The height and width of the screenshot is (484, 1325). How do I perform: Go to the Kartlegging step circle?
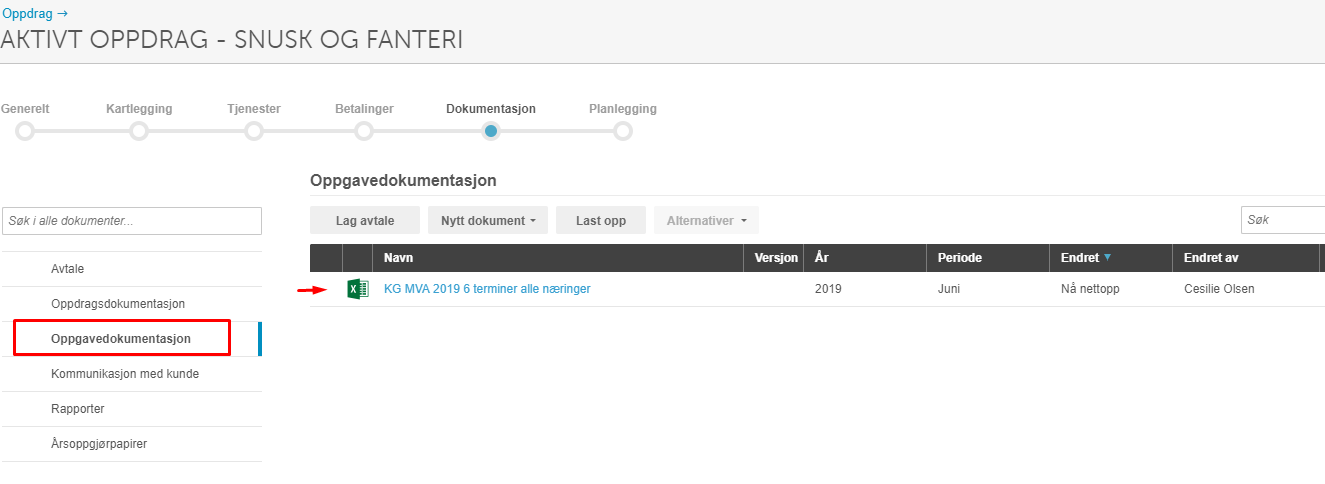coord(139,131)
